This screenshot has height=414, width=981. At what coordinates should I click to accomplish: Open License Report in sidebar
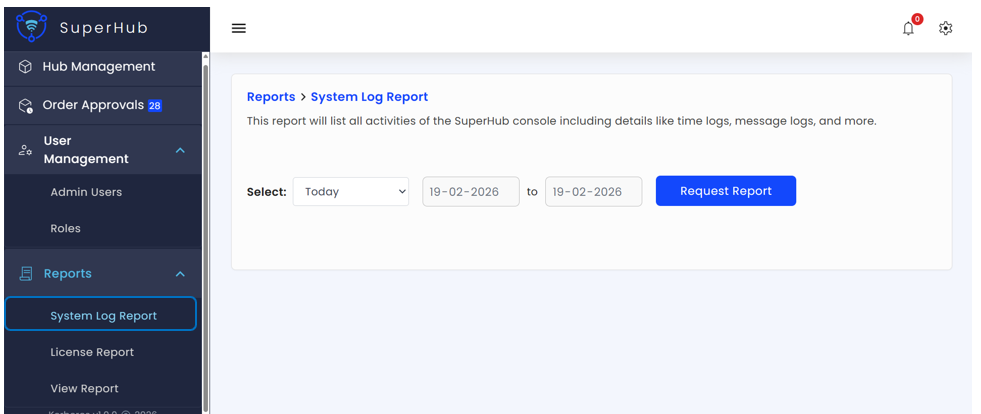pyautogui.click(x=92, y=352)
